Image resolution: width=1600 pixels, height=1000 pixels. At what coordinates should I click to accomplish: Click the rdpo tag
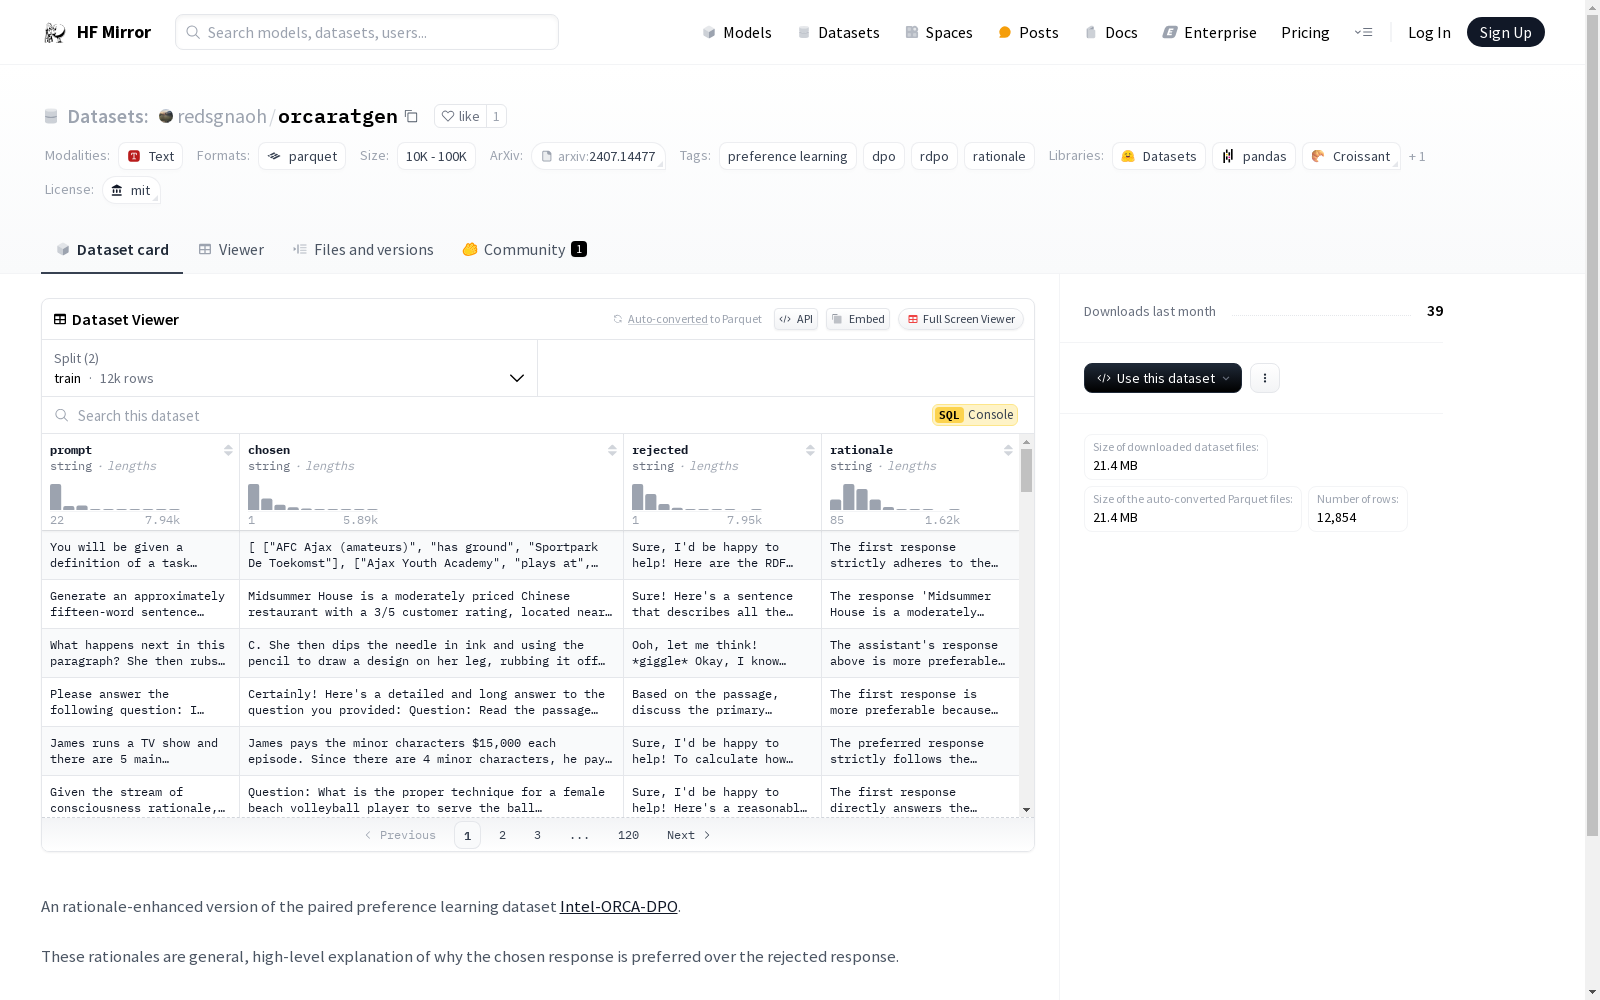click(x=934, y=157)
